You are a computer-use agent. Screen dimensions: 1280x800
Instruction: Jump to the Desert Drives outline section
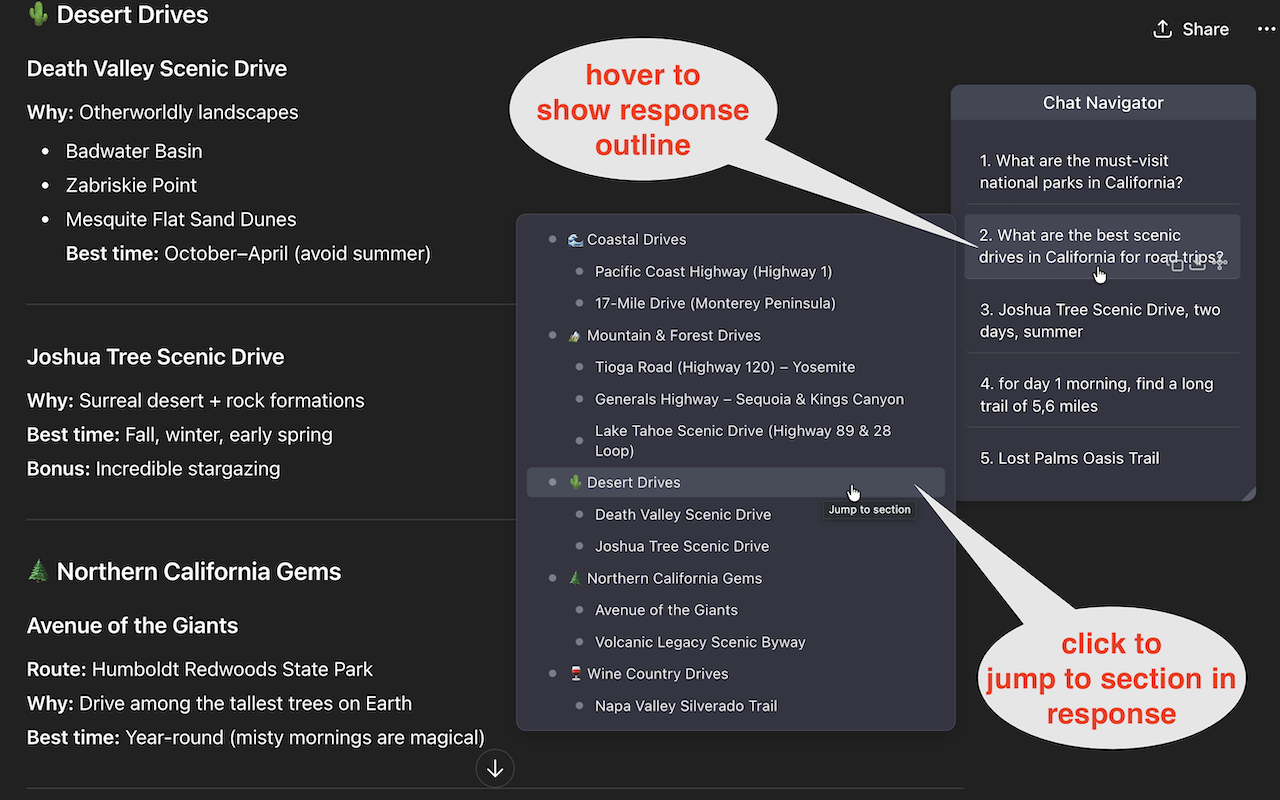[735, 482]
